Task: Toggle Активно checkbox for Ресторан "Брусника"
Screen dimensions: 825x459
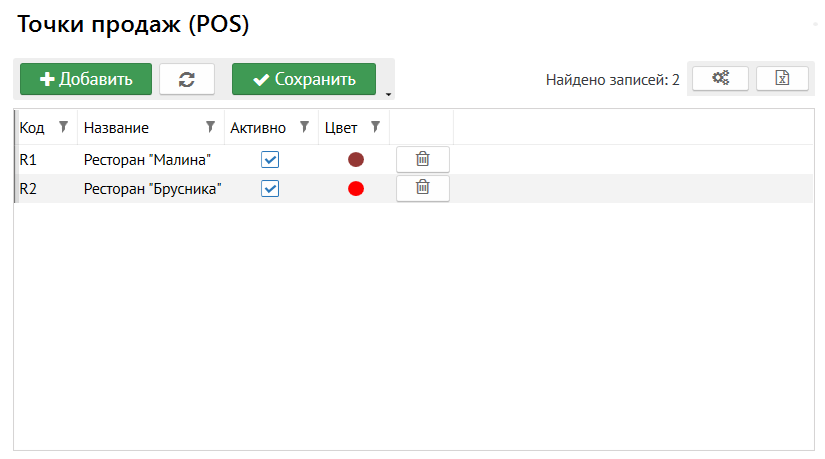Action: coord(270,188)
